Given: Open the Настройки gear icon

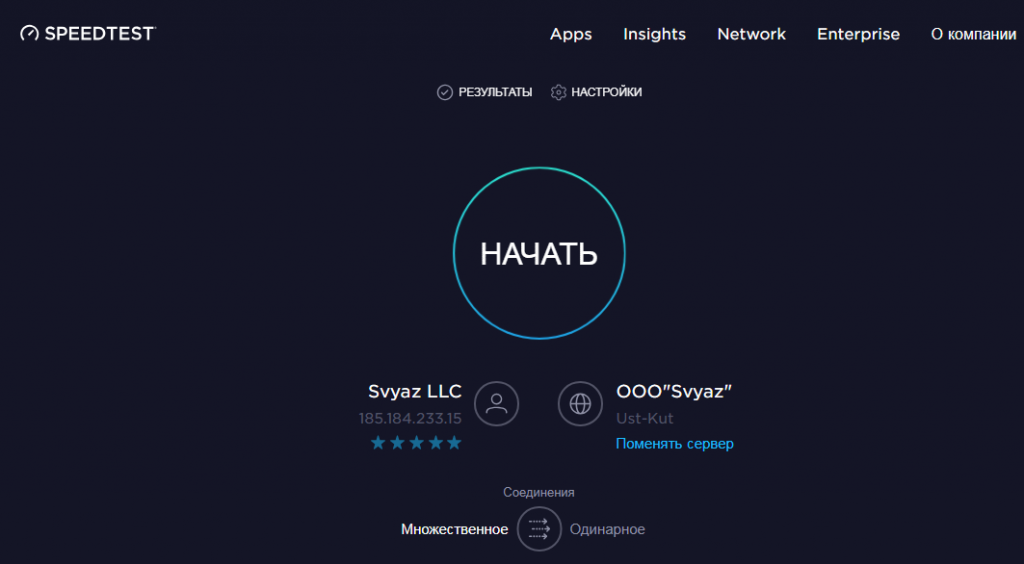Looking at the screenshot, I should (558, 92).
